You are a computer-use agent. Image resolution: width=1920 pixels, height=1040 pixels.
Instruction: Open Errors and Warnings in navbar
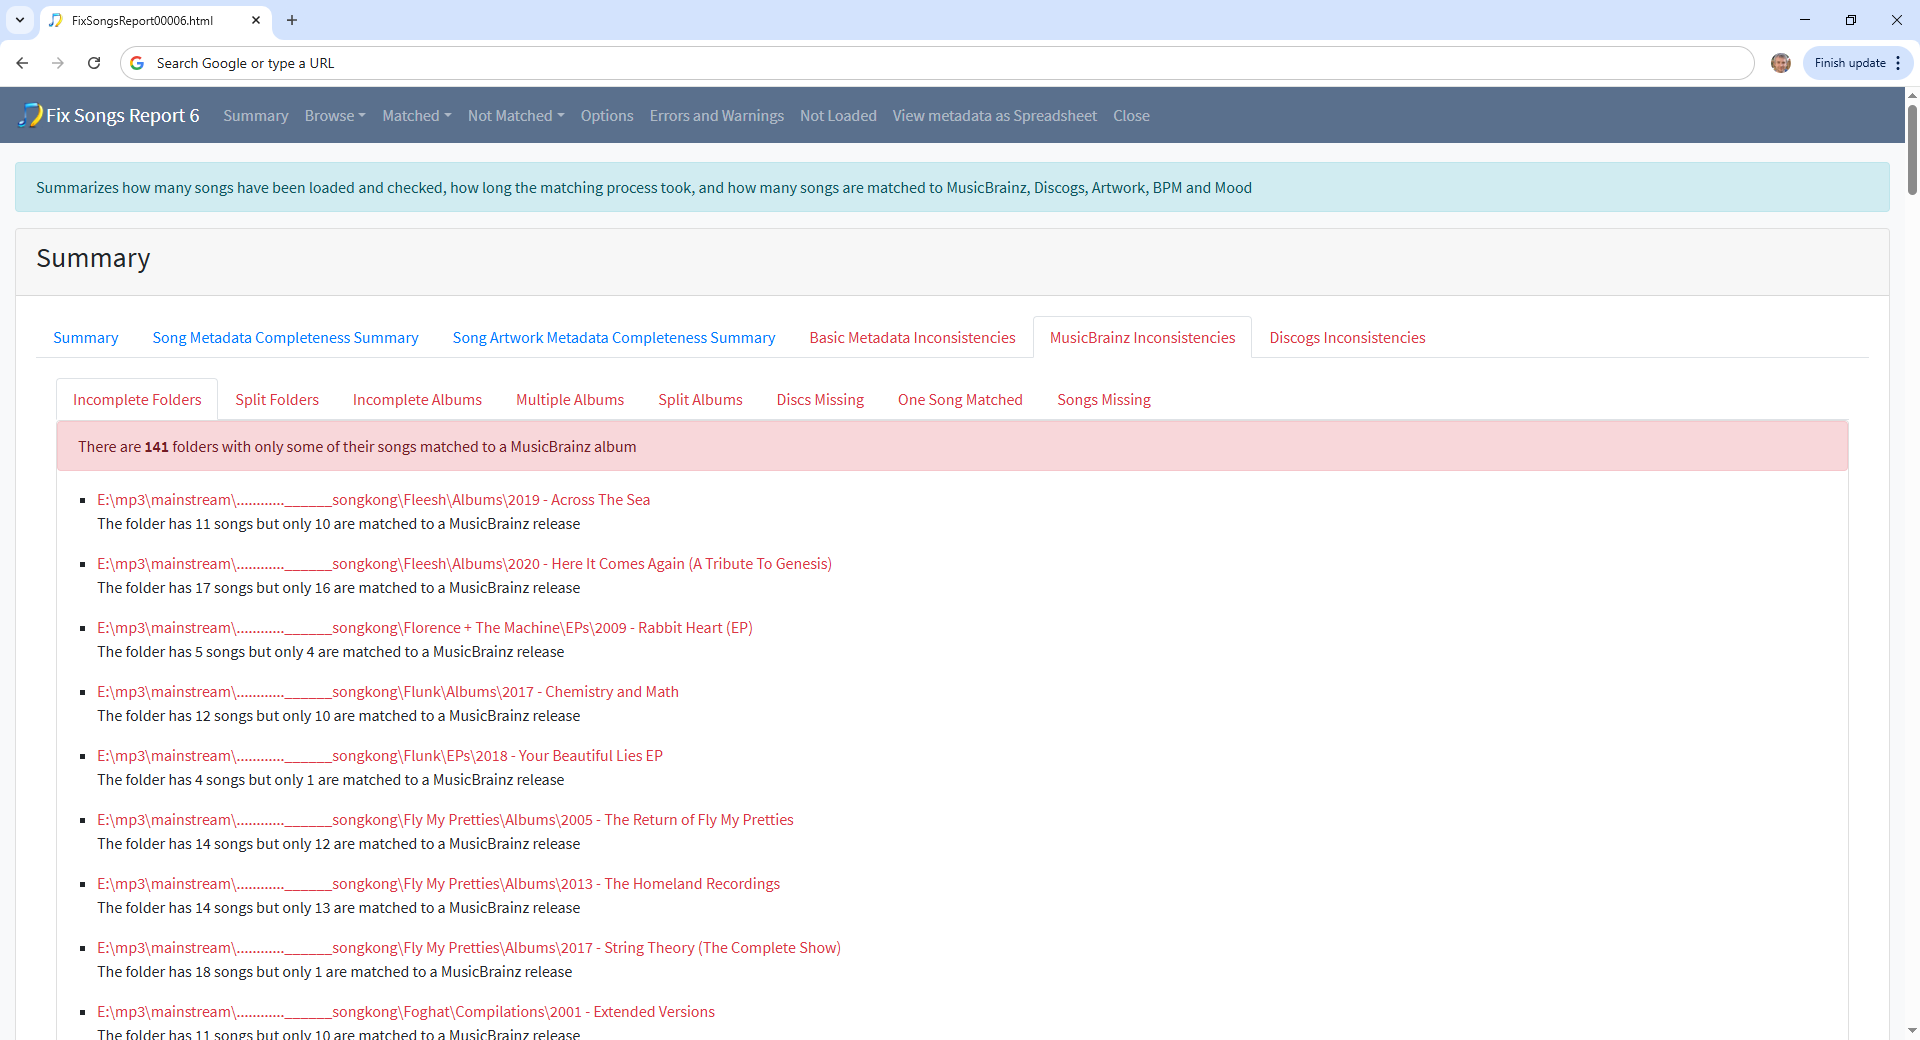[x=716, y=116]
